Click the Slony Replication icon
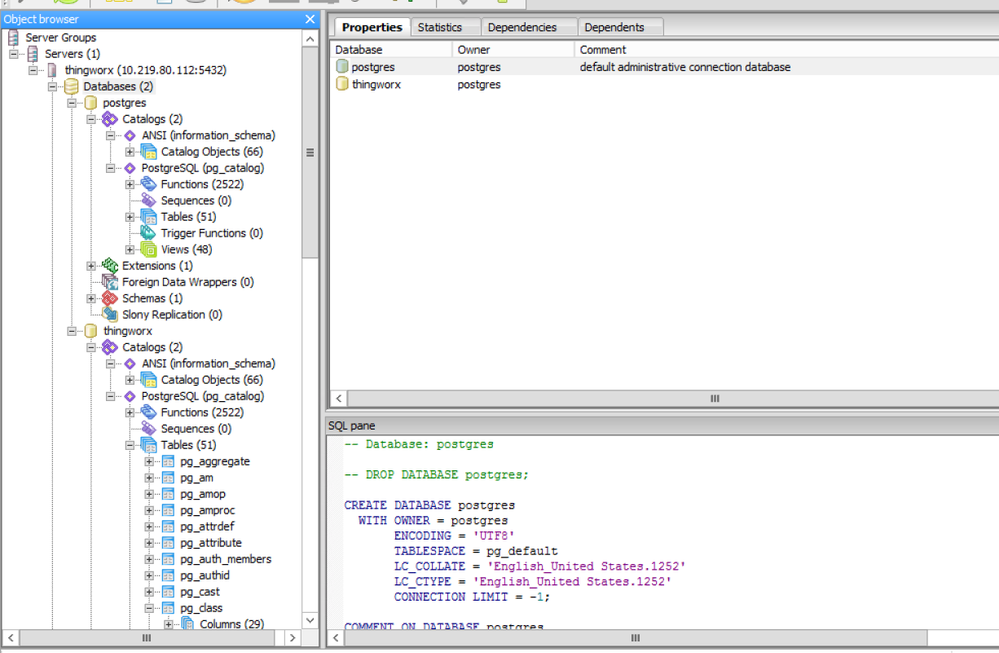 [108, 314]
